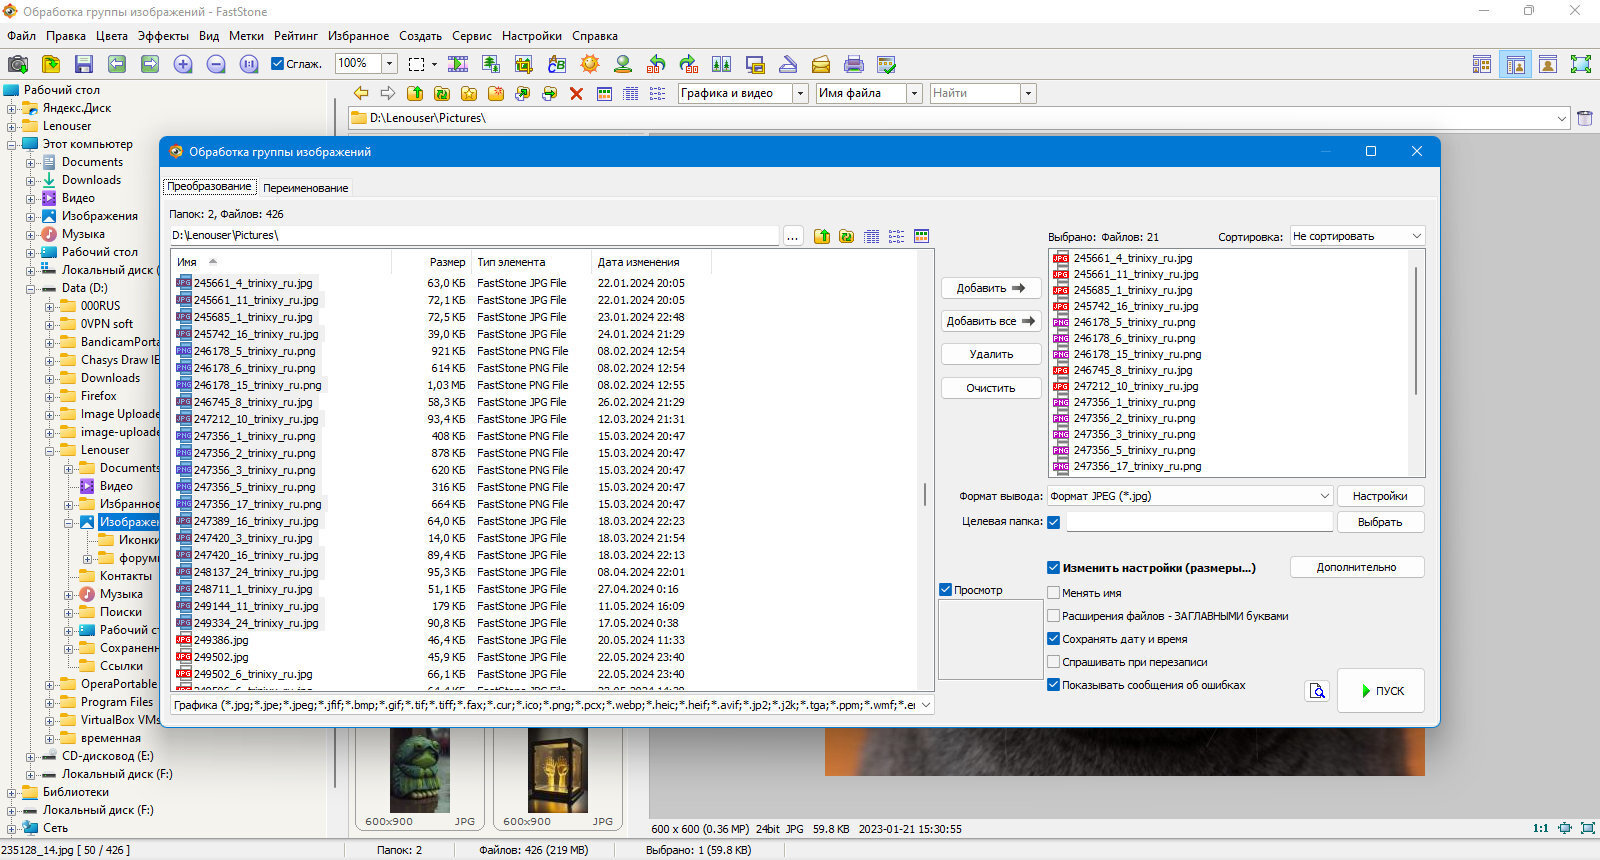Click the Rotate Left toolbar icon
This screenshot has height=860, width=1600.
point(656,64)
